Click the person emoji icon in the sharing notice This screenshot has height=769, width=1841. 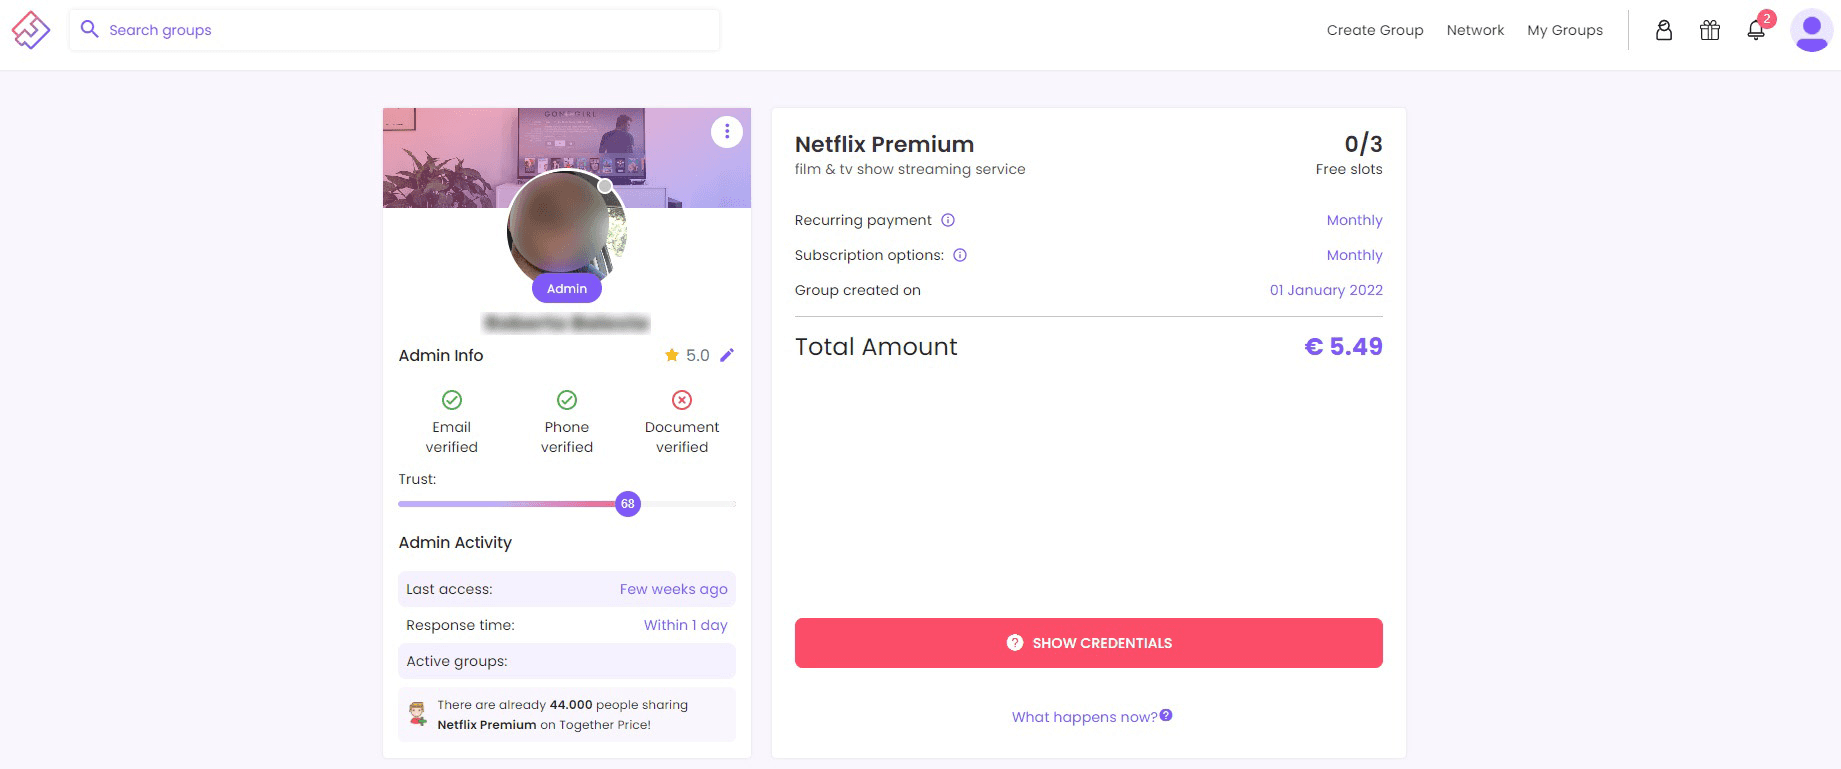[x=417, y=714]
